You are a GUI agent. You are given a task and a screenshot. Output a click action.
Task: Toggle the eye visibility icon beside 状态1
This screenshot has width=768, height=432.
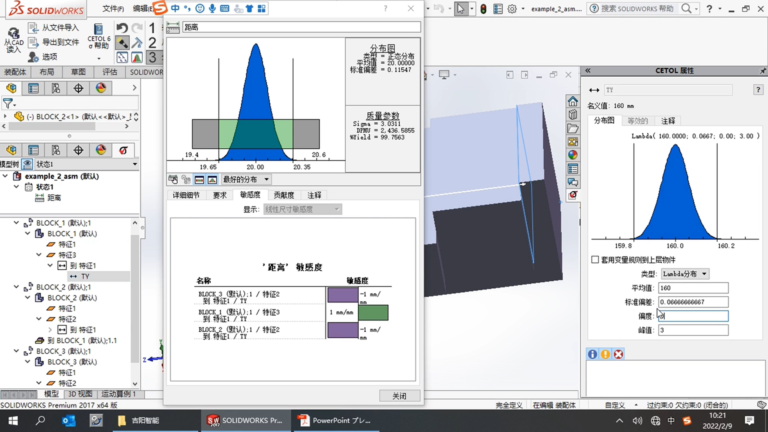(x=27, y=164)
